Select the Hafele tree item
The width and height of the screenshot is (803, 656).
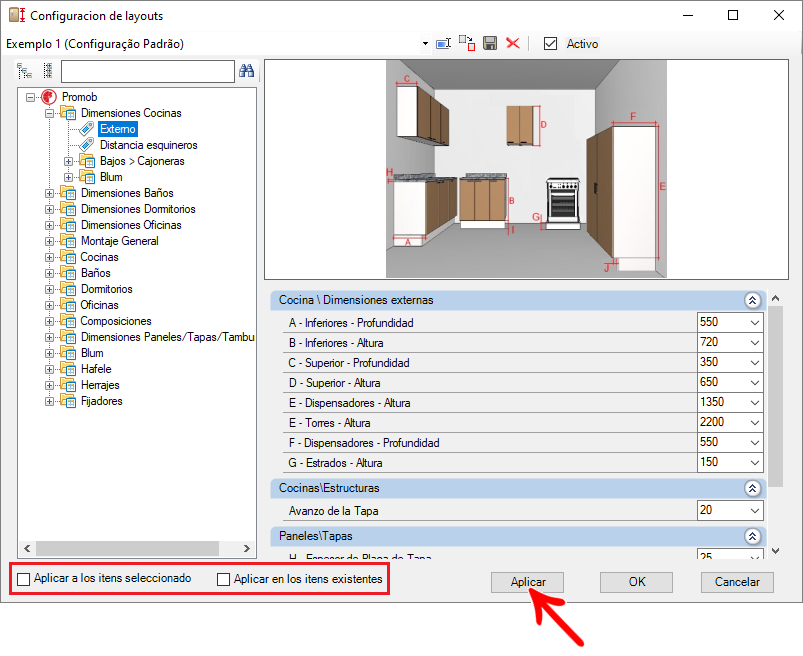click(x=95, y=369)
